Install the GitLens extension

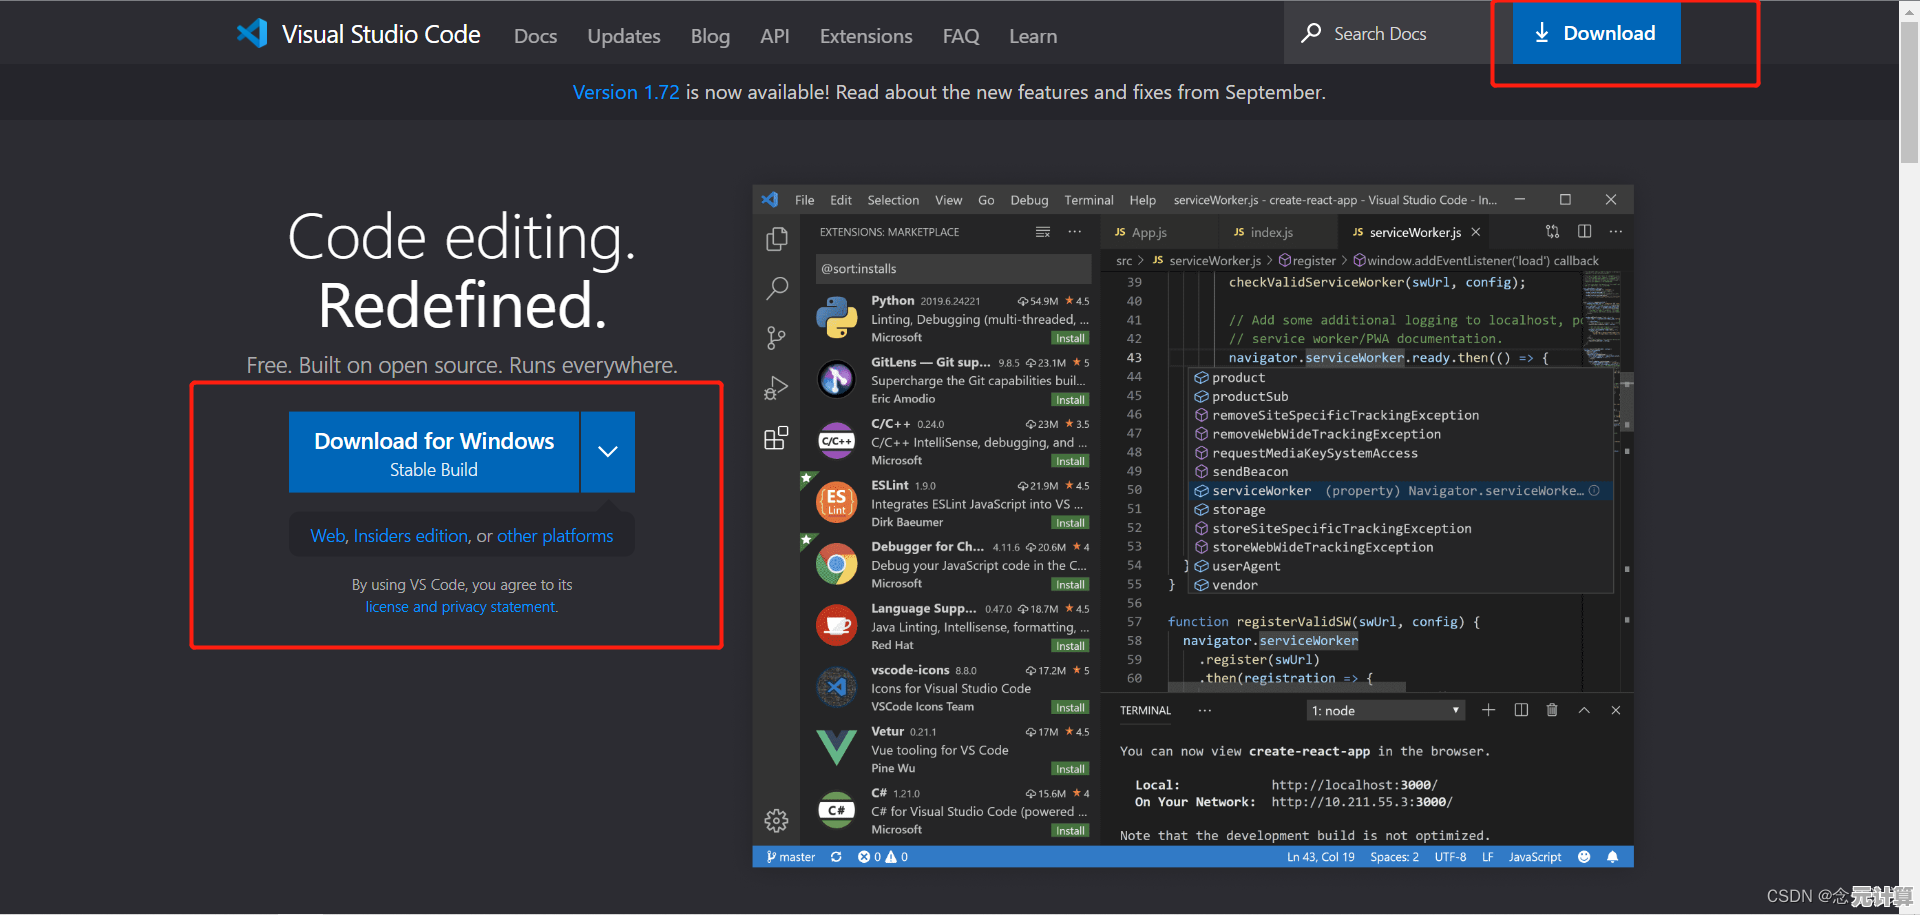(1070, 400)
